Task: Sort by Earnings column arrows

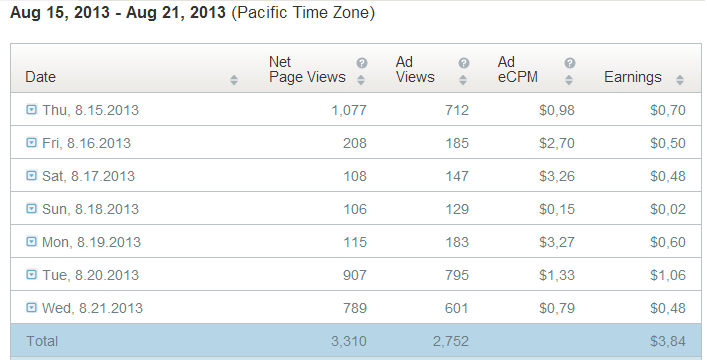Action: 679,80
